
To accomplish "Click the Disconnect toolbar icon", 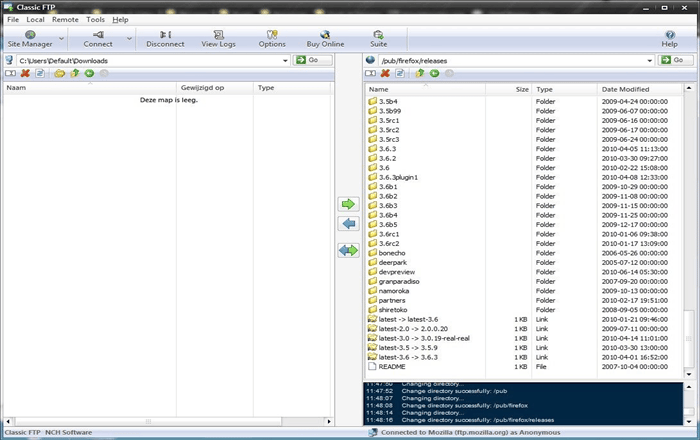I will [x=165, y=39].
